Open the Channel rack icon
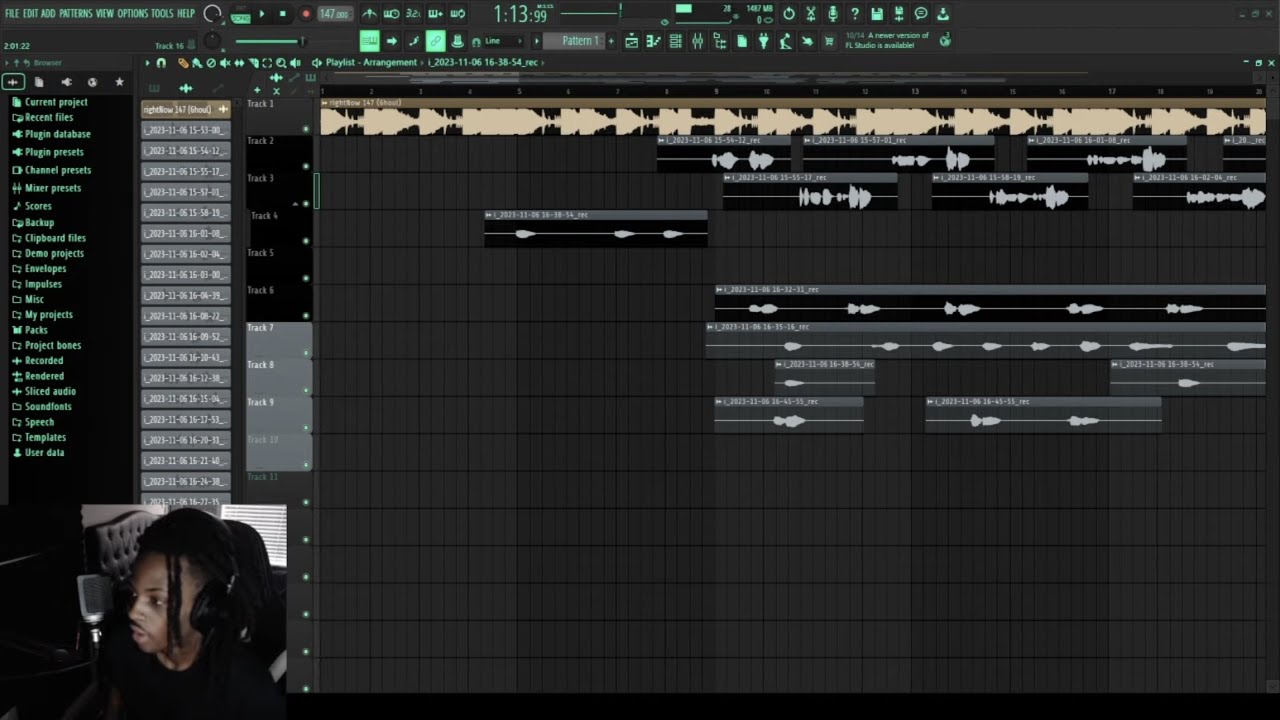 [x=676, y=41]
